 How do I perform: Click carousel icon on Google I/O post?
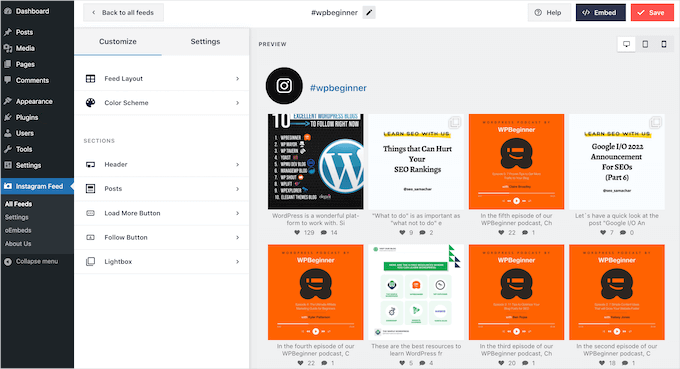coord(655,123)
